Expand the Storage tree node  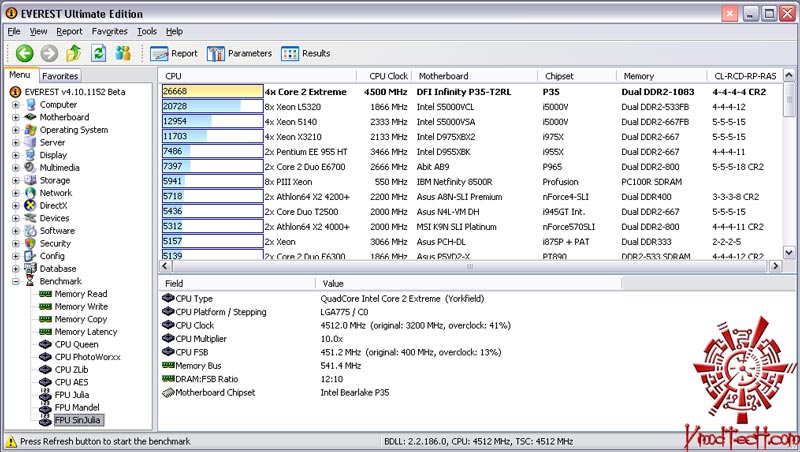pyautogui.click(x=16, y=180)
